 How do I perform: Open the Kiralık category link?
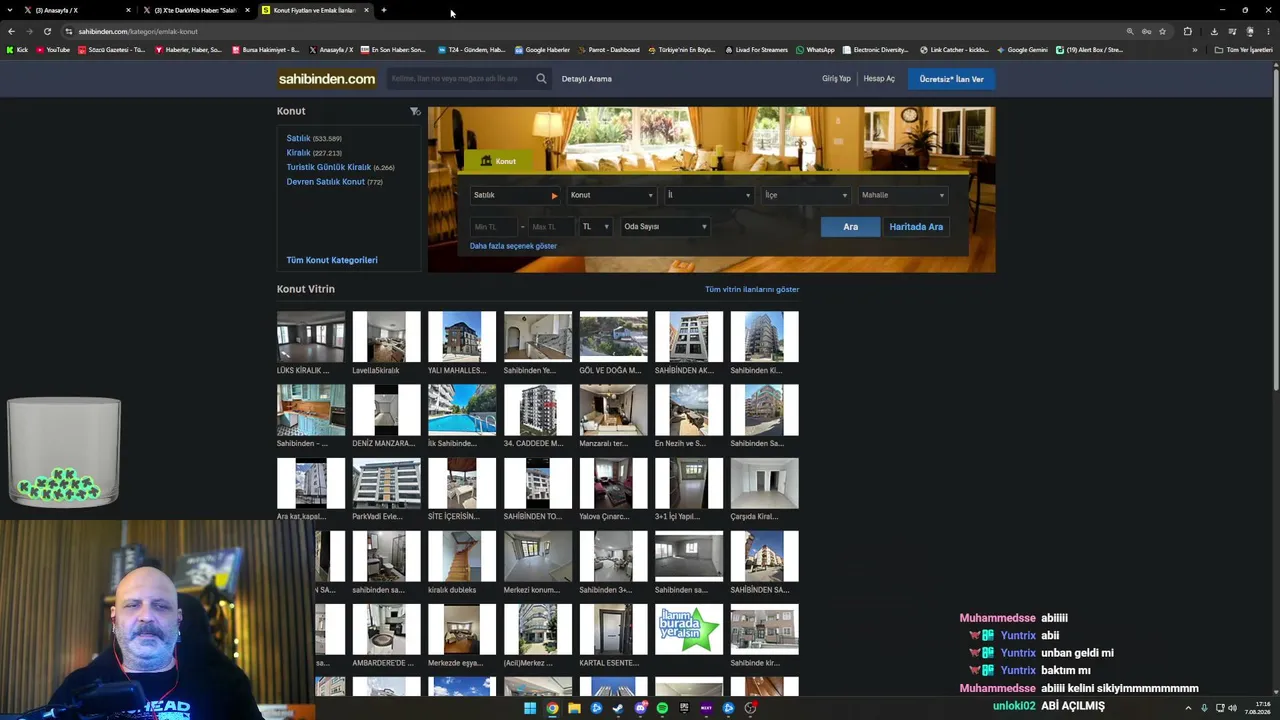click(x=298, y=153)
